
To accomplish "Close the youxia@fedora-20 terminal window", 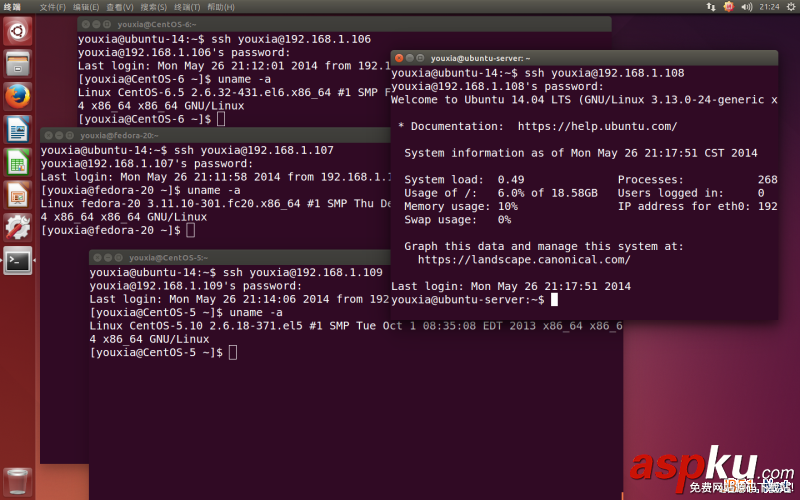I will [48, 135].
